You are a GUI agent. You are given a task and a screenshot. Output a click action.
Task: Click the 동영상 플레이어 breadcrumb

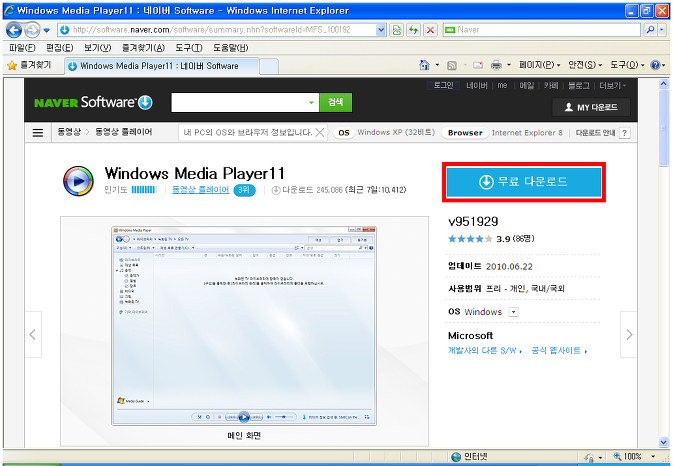pos(123,132)
